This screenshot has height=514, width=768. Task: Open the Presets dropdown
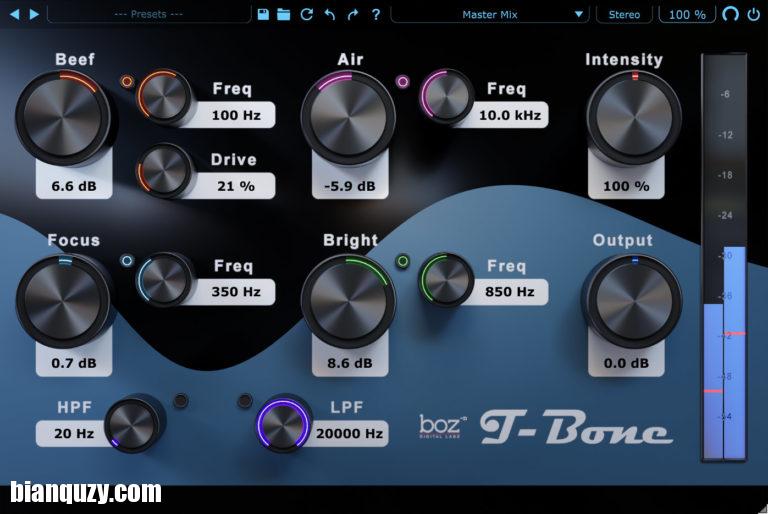[x=149, y=14]
